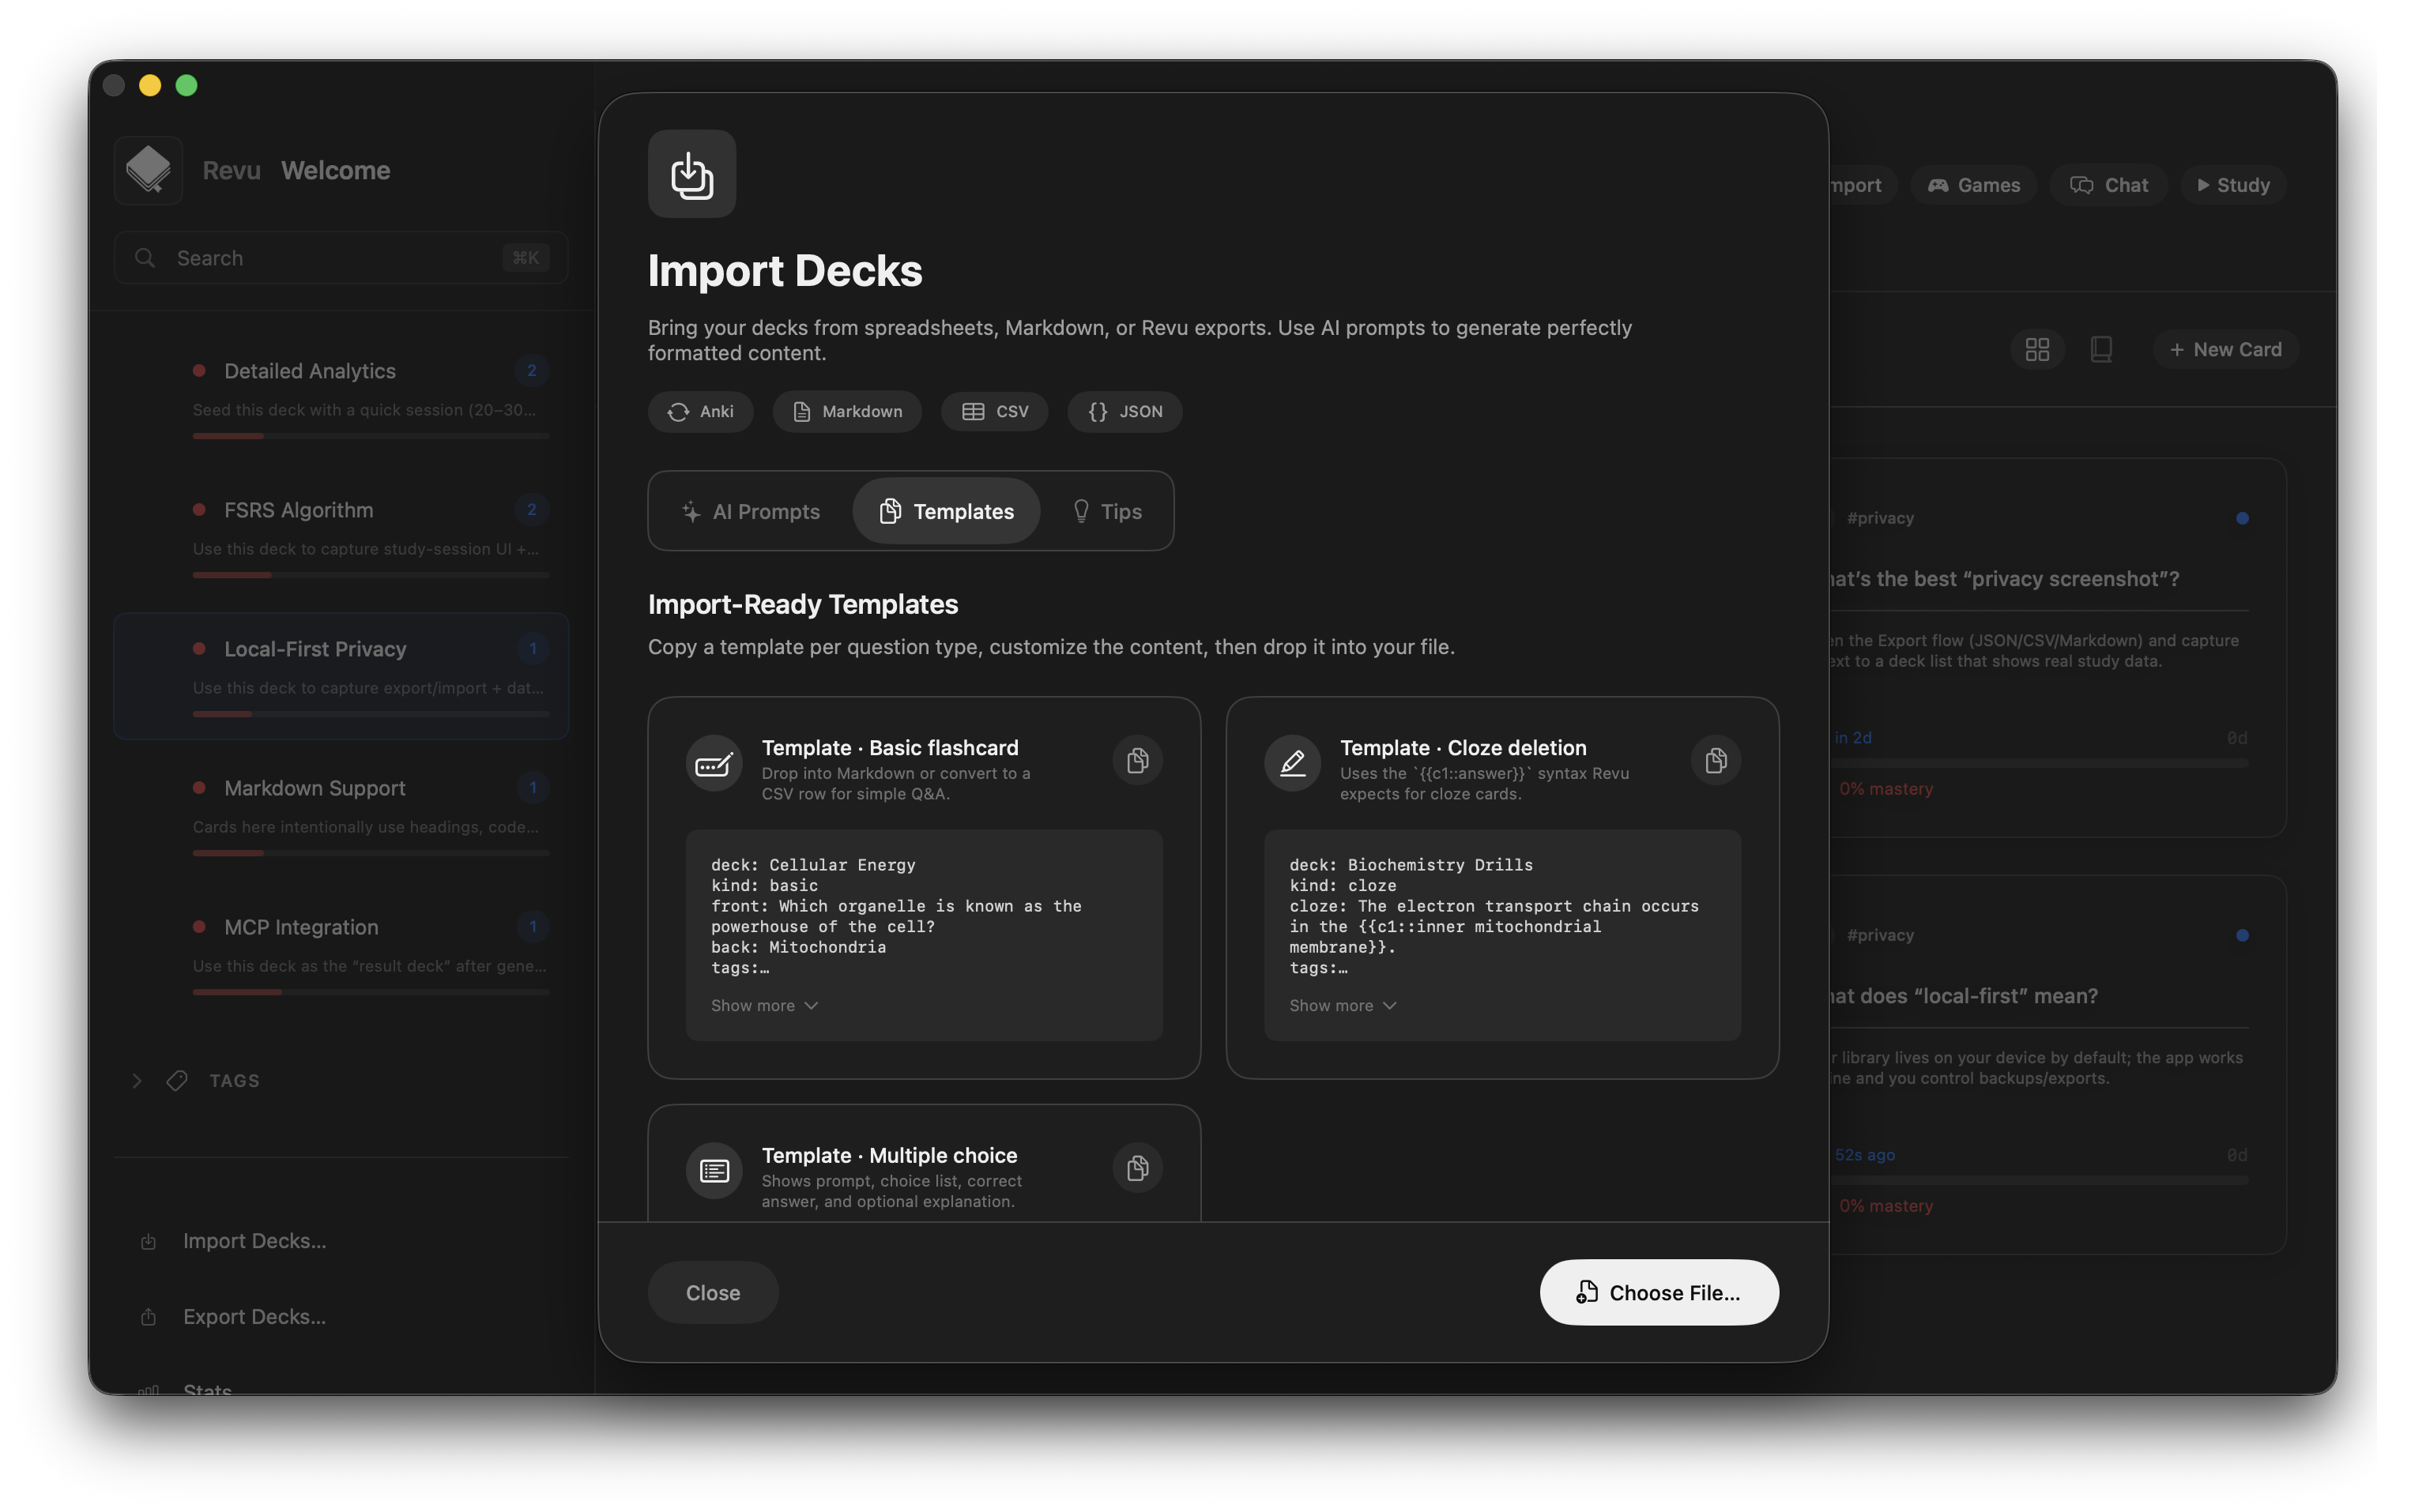Close the Import Decks dialog

point(713,1293)
